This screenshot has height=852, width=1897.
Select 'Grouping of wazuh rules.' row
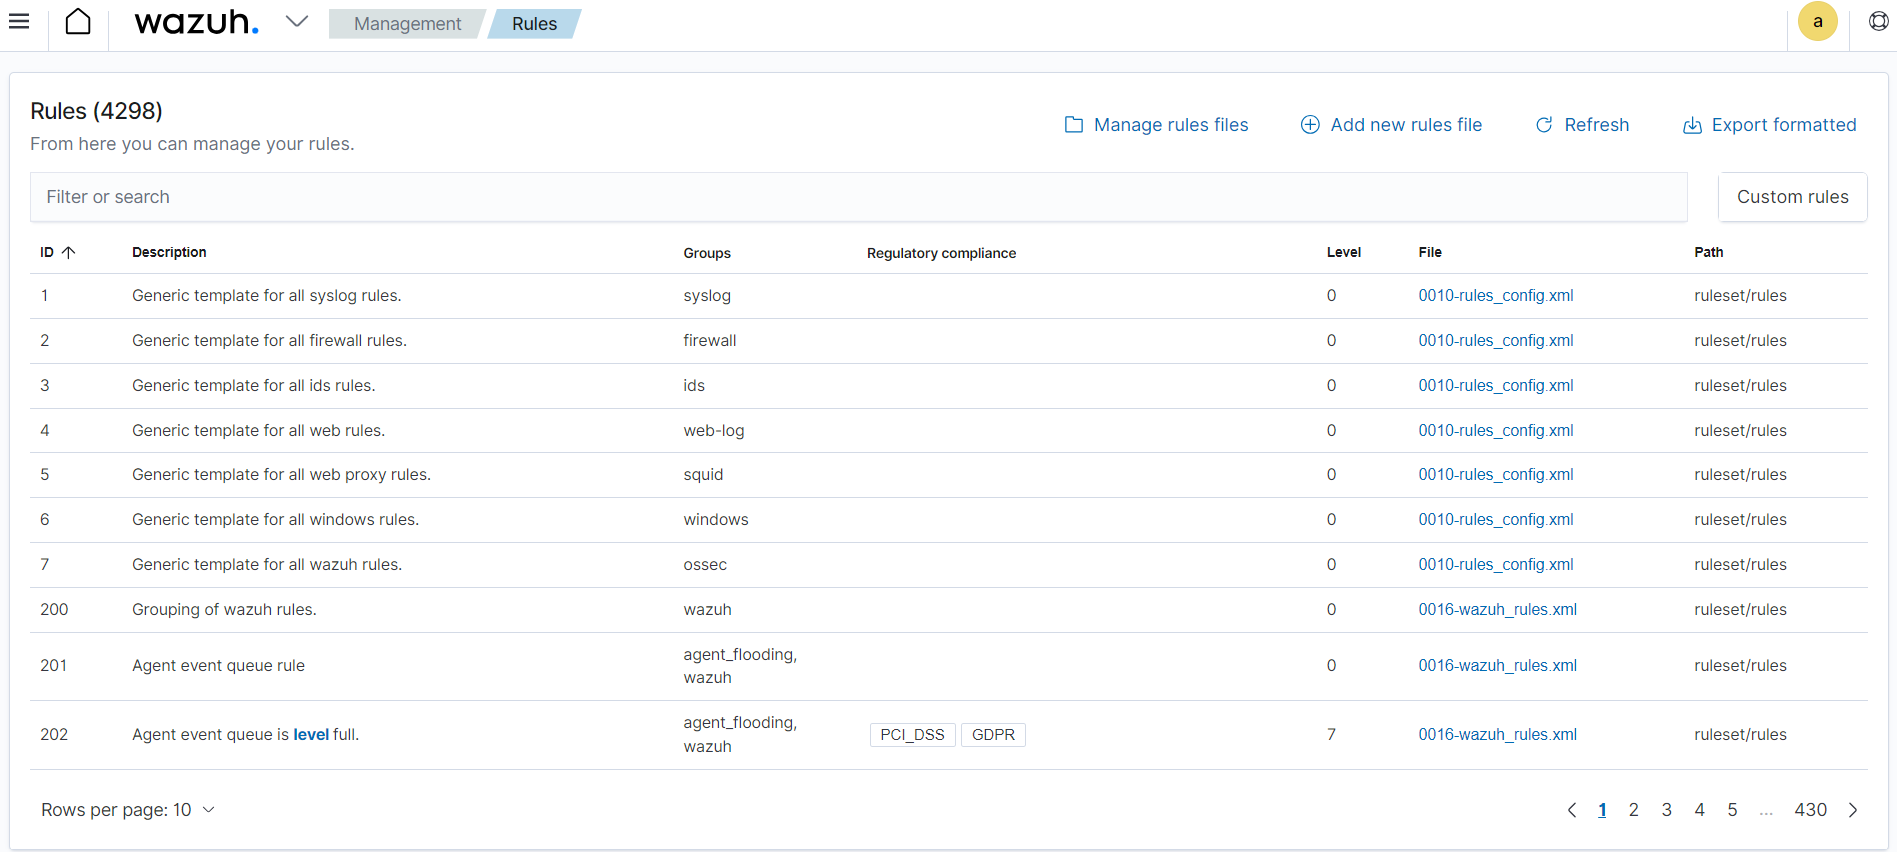[948, 610]
